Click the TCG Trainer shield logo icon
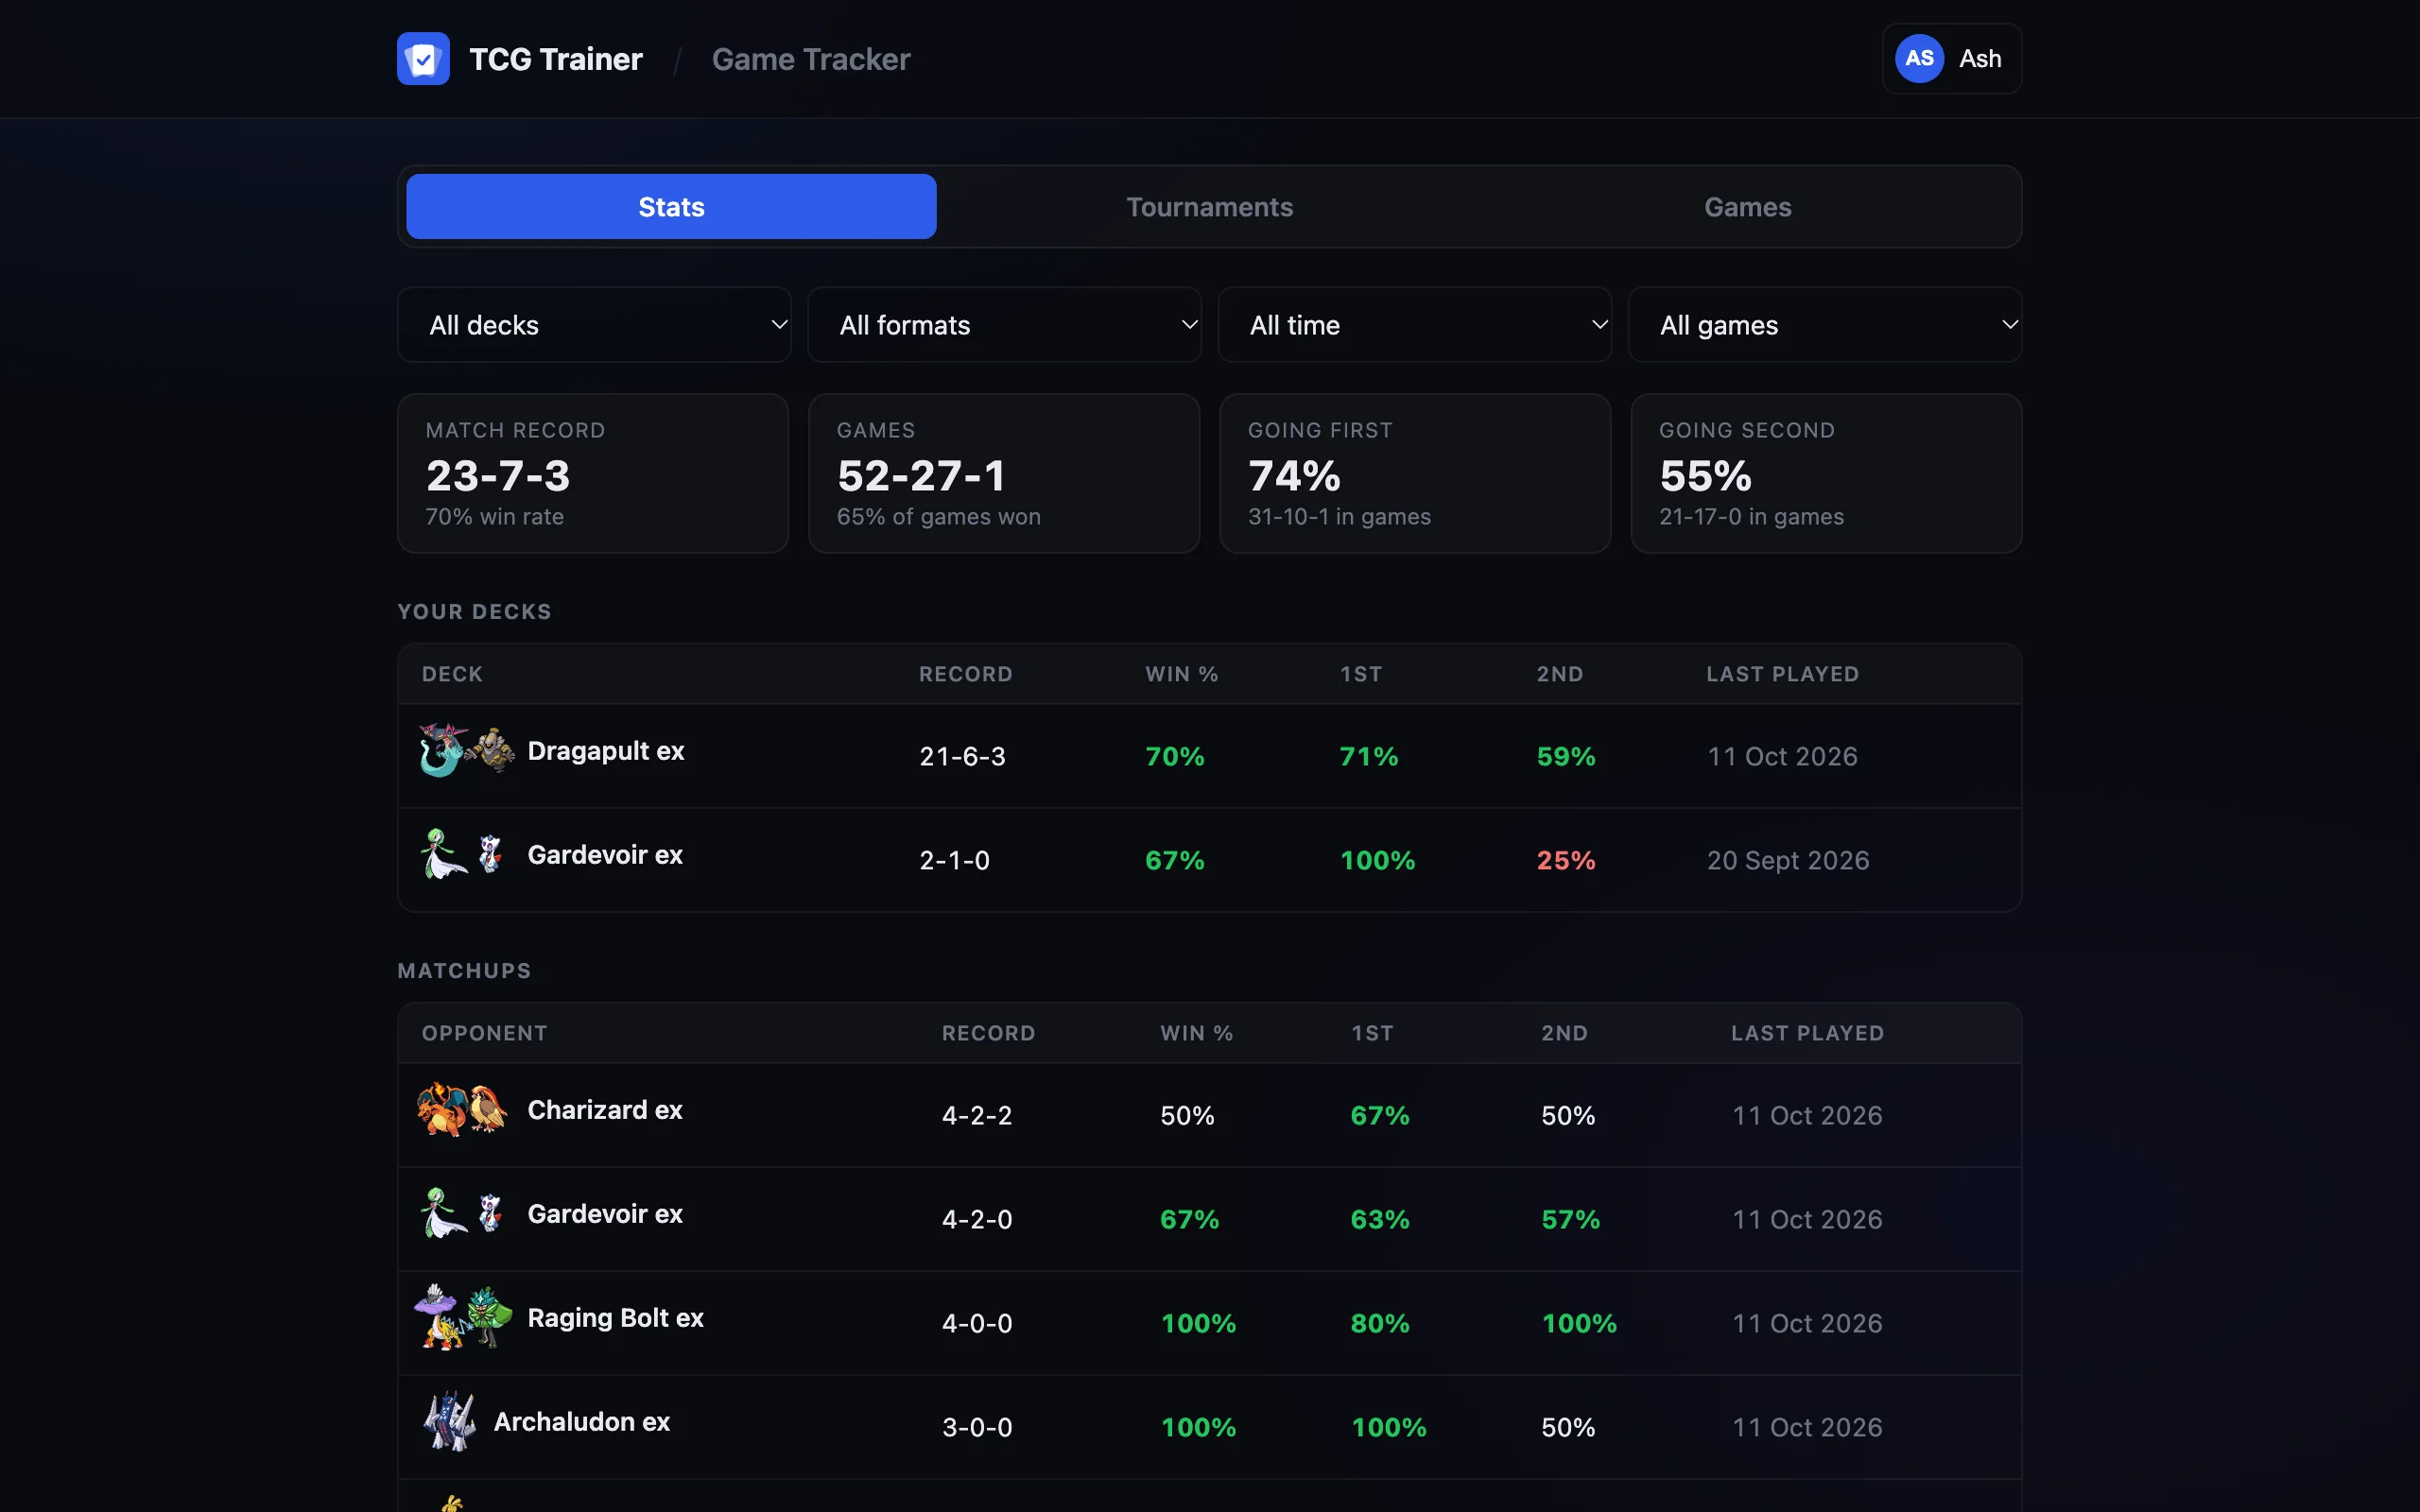Image resolution: width=2420 pixels, height=1512 pixels. click(423, 59)
